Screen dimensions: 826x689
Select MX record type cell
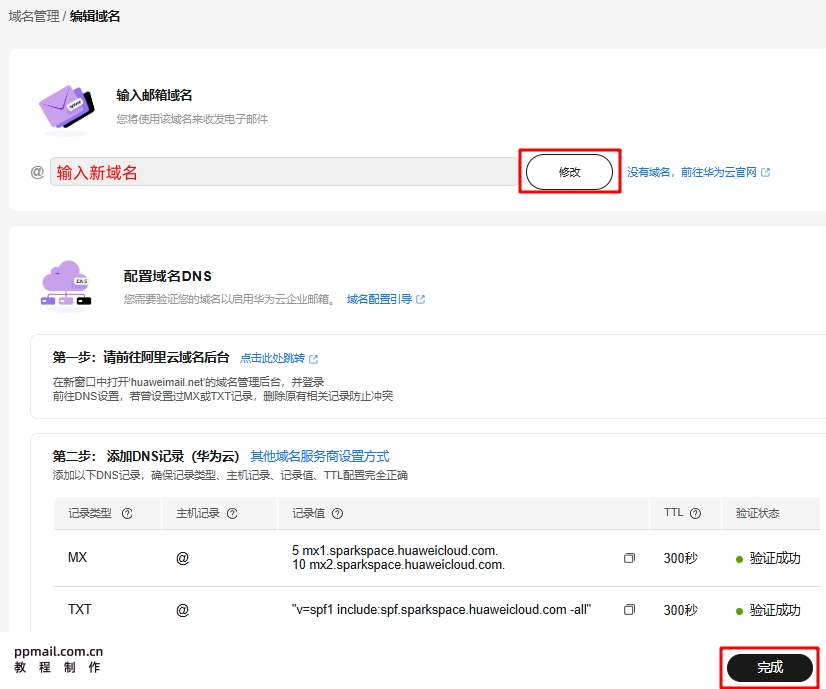[77, 557]
